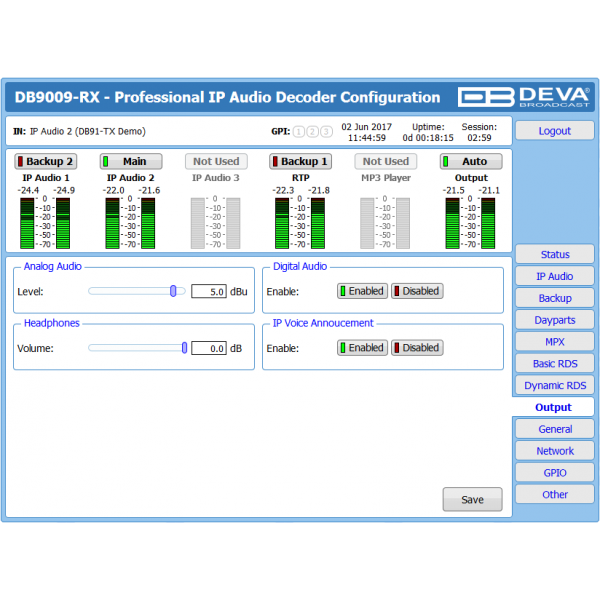The width and height of the screenshot is (600, 600).
Task: Click the GPI 2 indicator
Action: (x=313, y=132)
